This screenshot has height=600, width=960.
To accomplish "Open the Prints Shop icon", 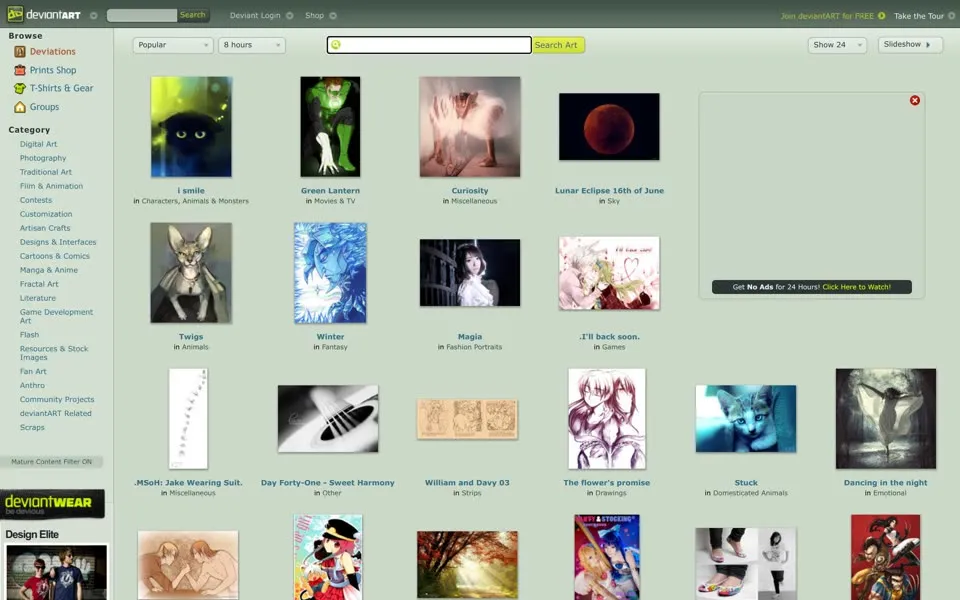I will (20, 70).
